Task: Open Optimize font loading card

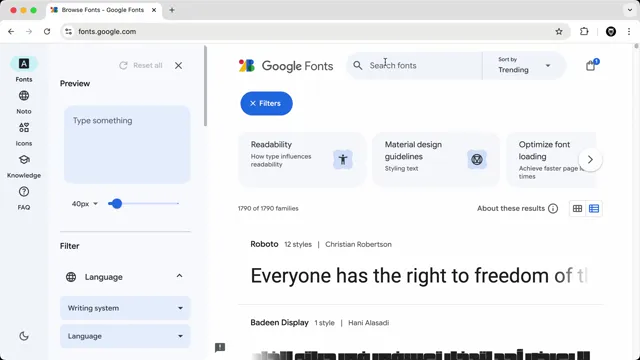Action: (x=551, y=160)
